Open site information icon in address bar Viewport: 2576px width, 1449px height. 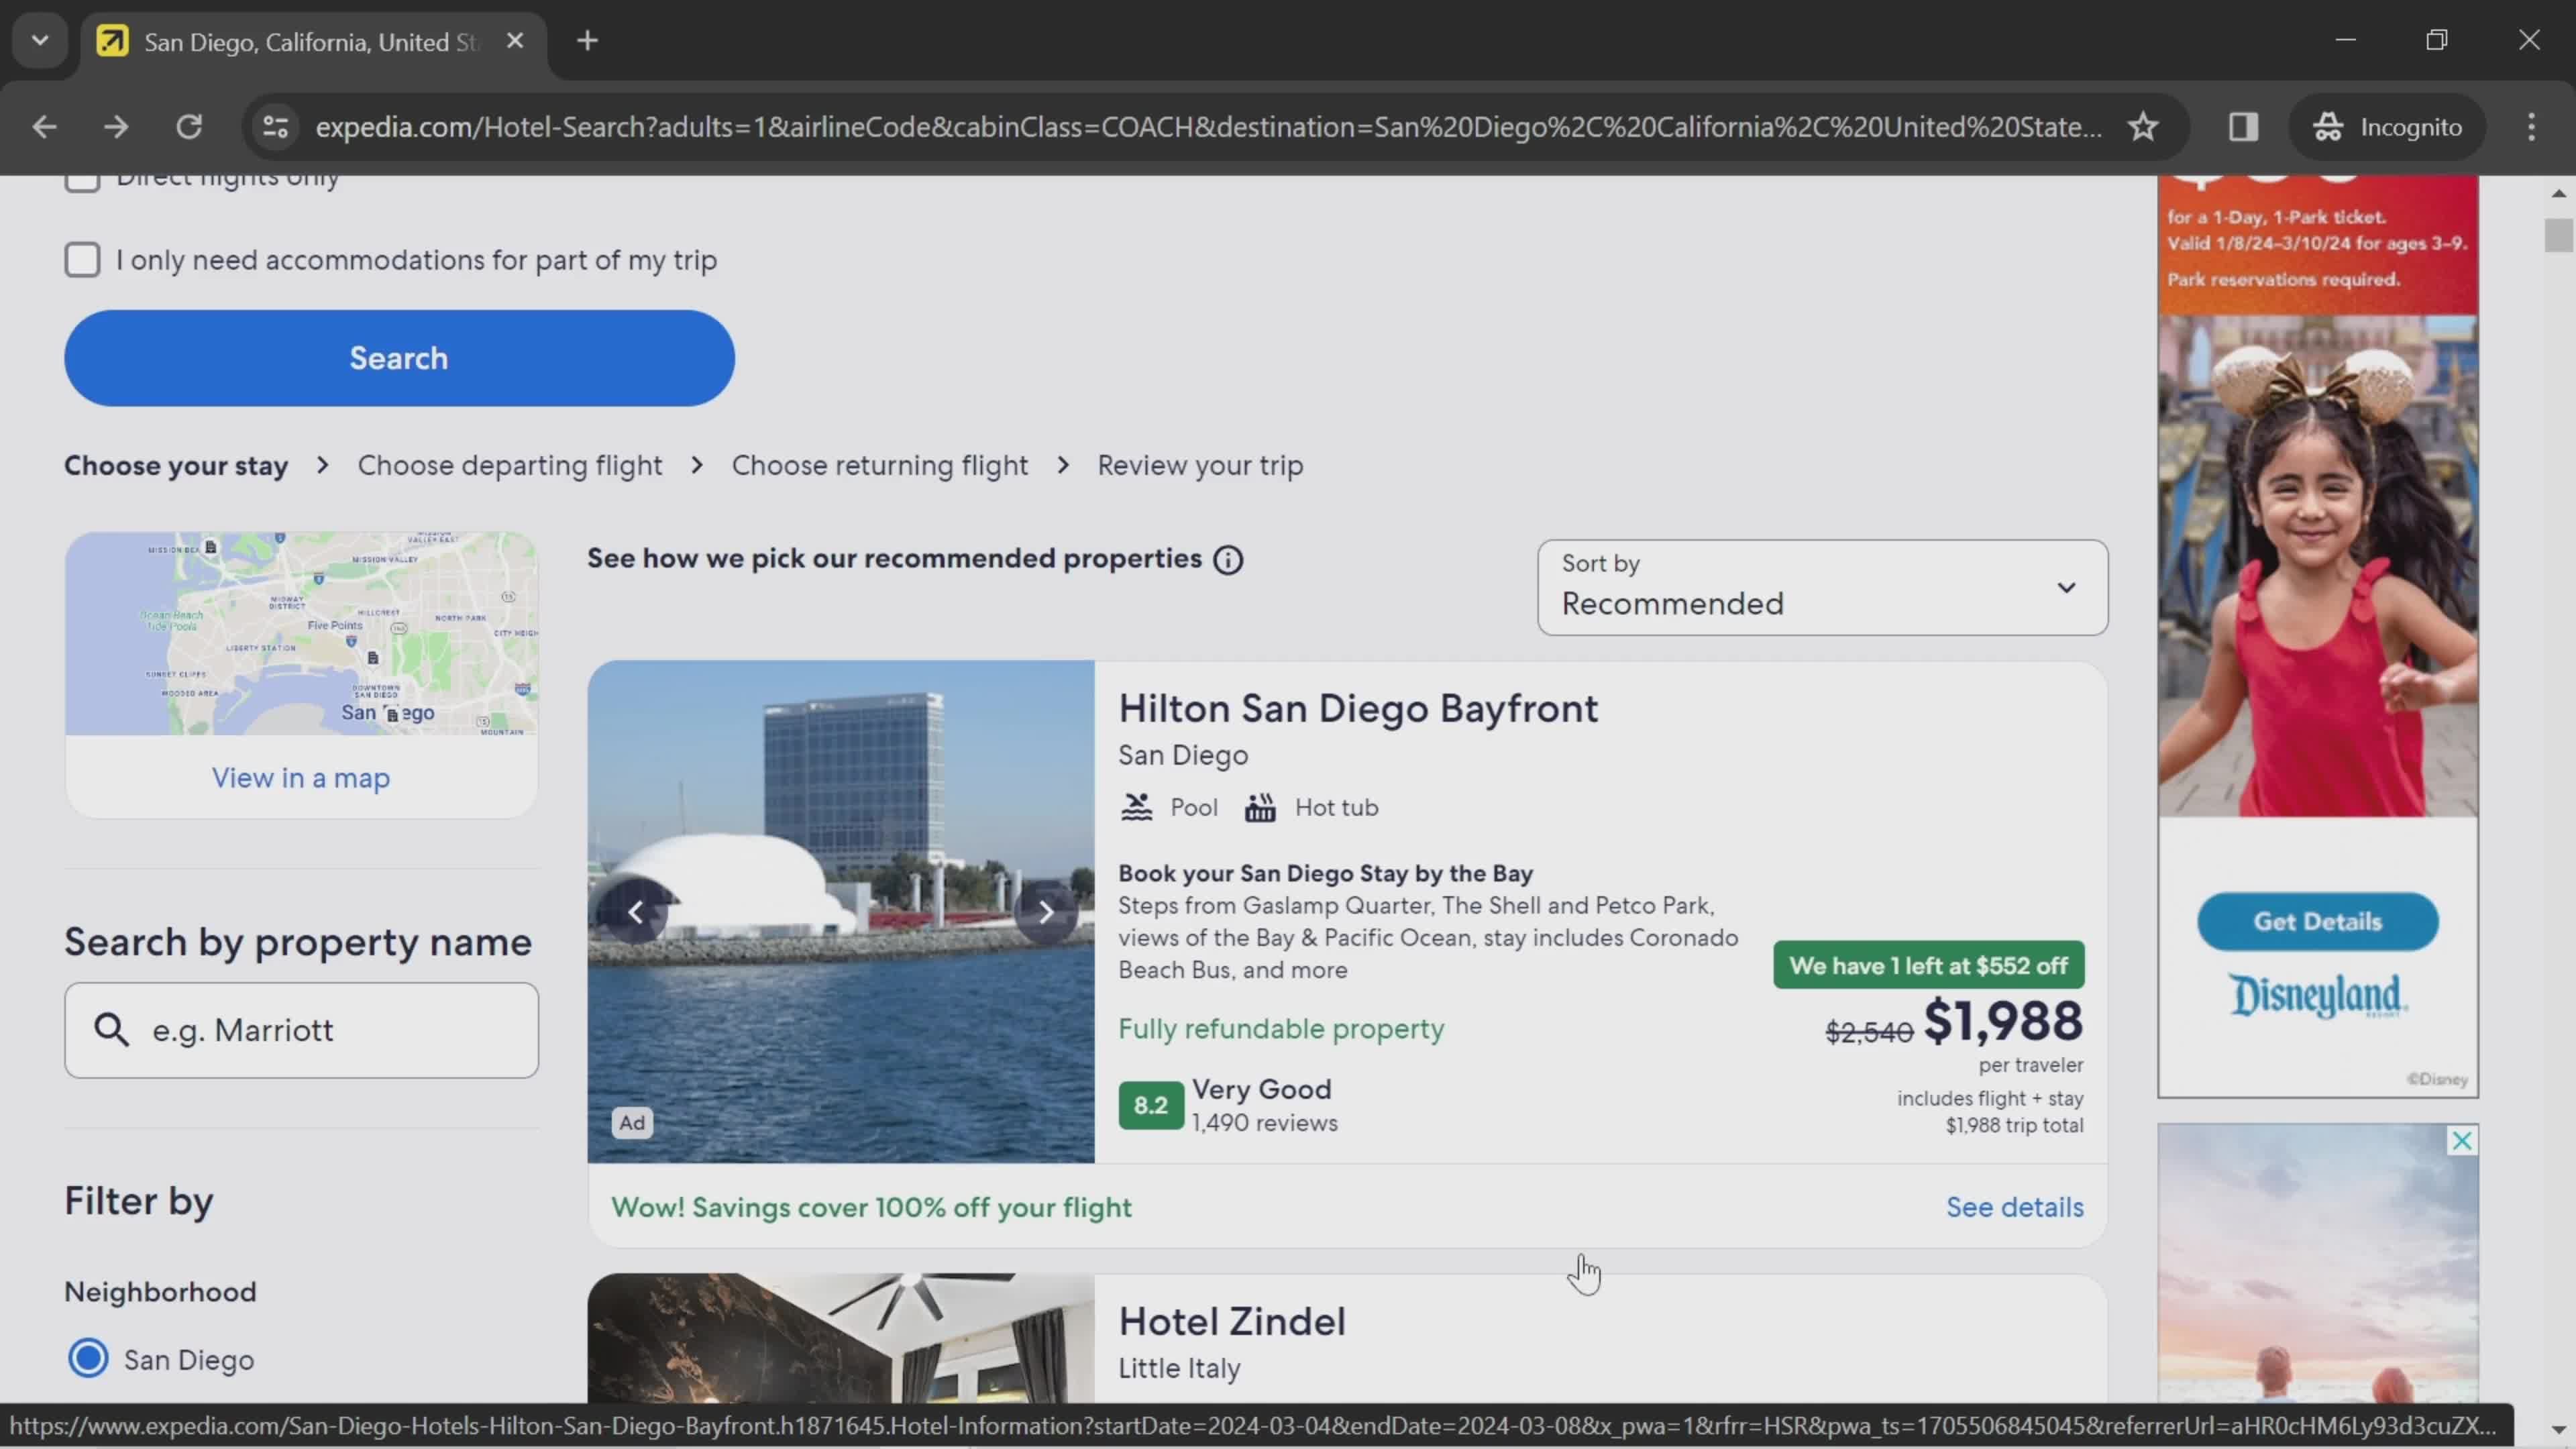click(x=275, y=127)
